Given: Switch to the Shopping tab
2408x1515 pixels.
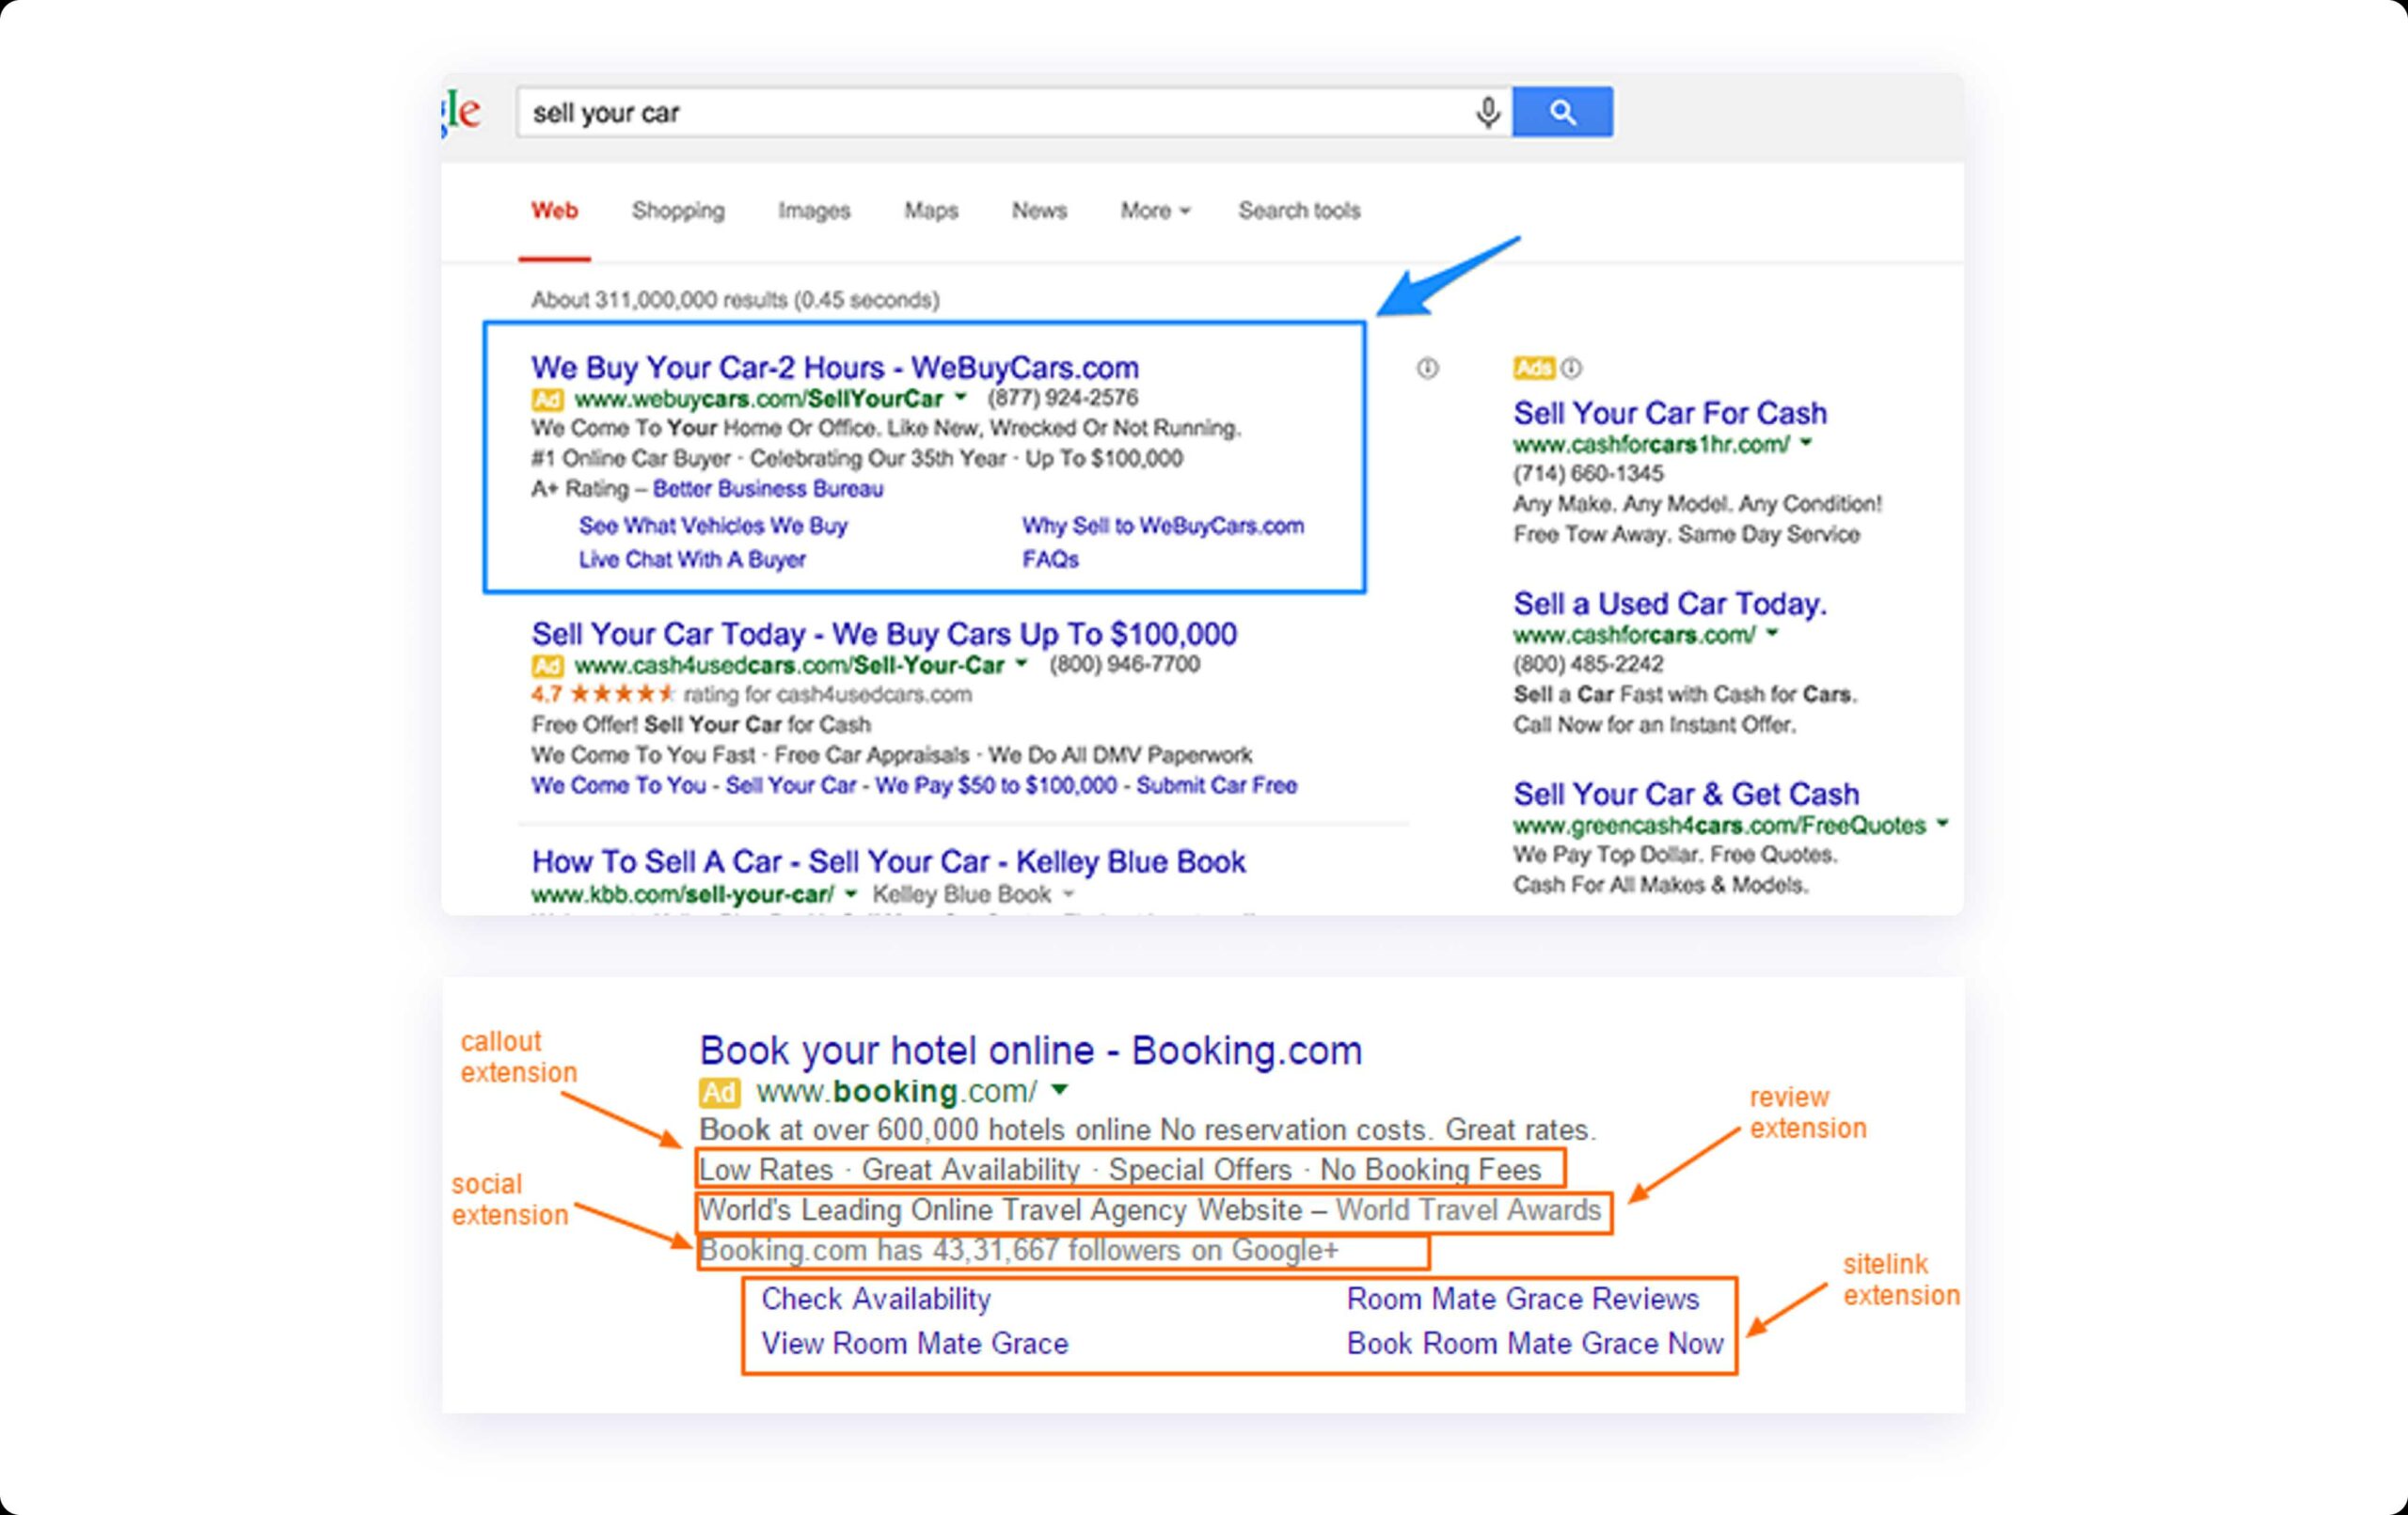Looking at the screenshot, I should click(678, 211).
